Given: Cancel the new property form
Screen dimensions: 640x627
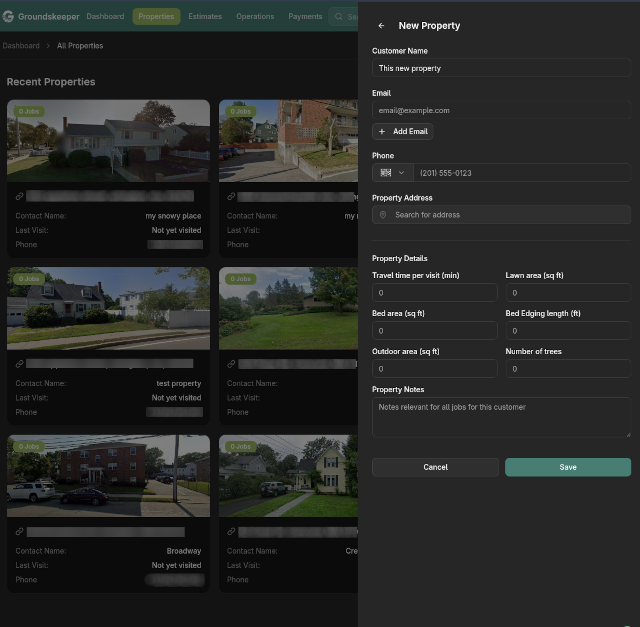Looking at the screenshot, I should tap(435, 467).
